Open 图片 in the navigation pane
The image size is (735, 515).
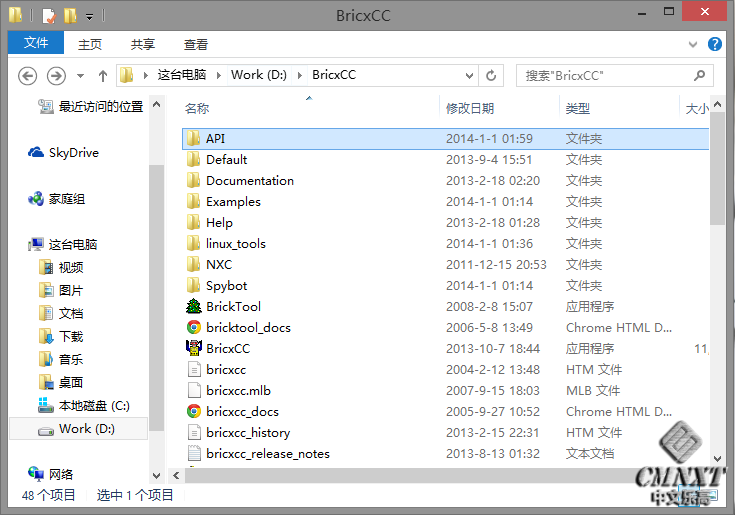[71, 291]
